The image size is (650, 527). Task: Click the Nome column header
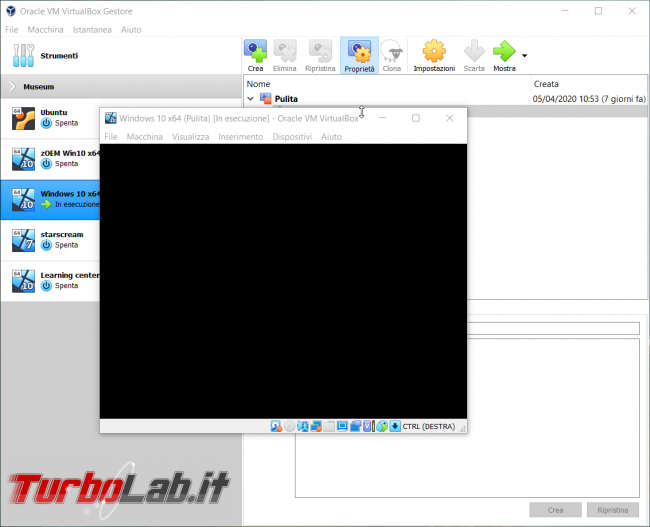point(258,84)
